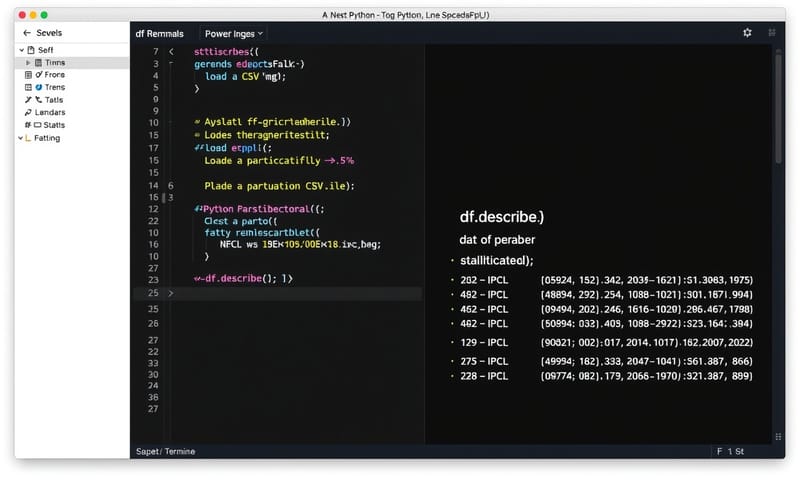
Task: Collapse the Seff tree node
Action: pyautogui.click(x=21, y=49)
